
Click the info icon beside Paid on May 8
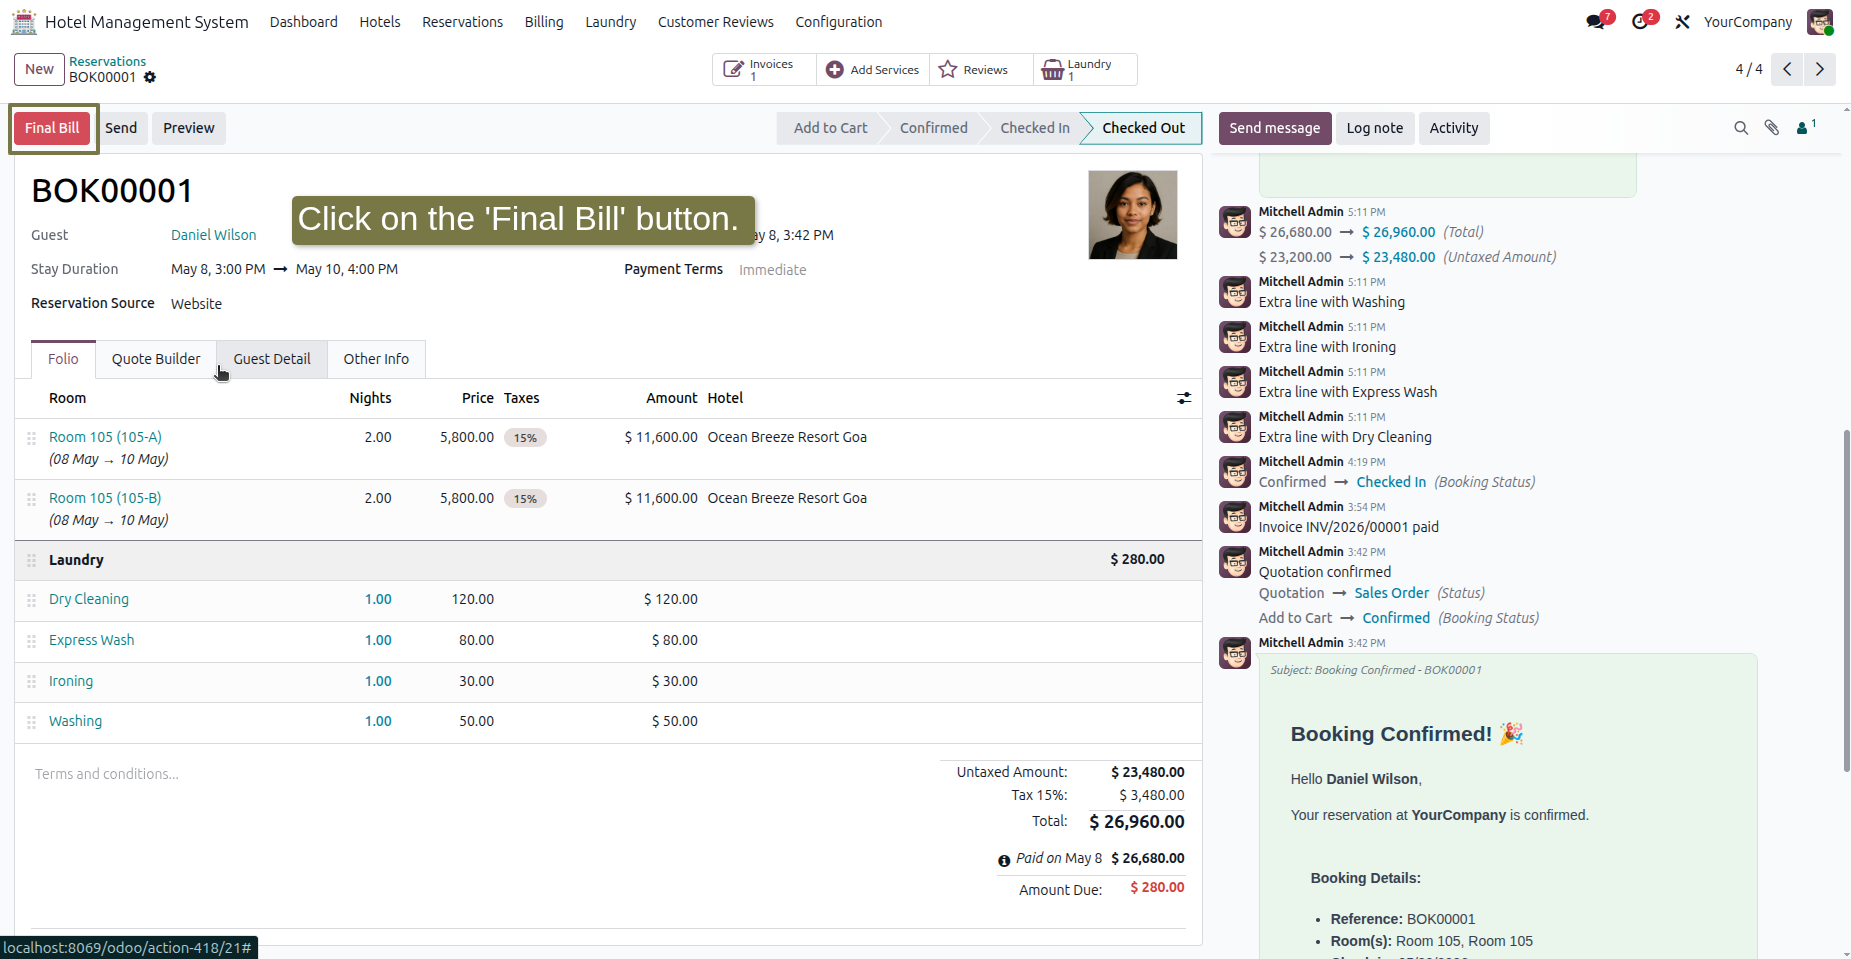1004,860
